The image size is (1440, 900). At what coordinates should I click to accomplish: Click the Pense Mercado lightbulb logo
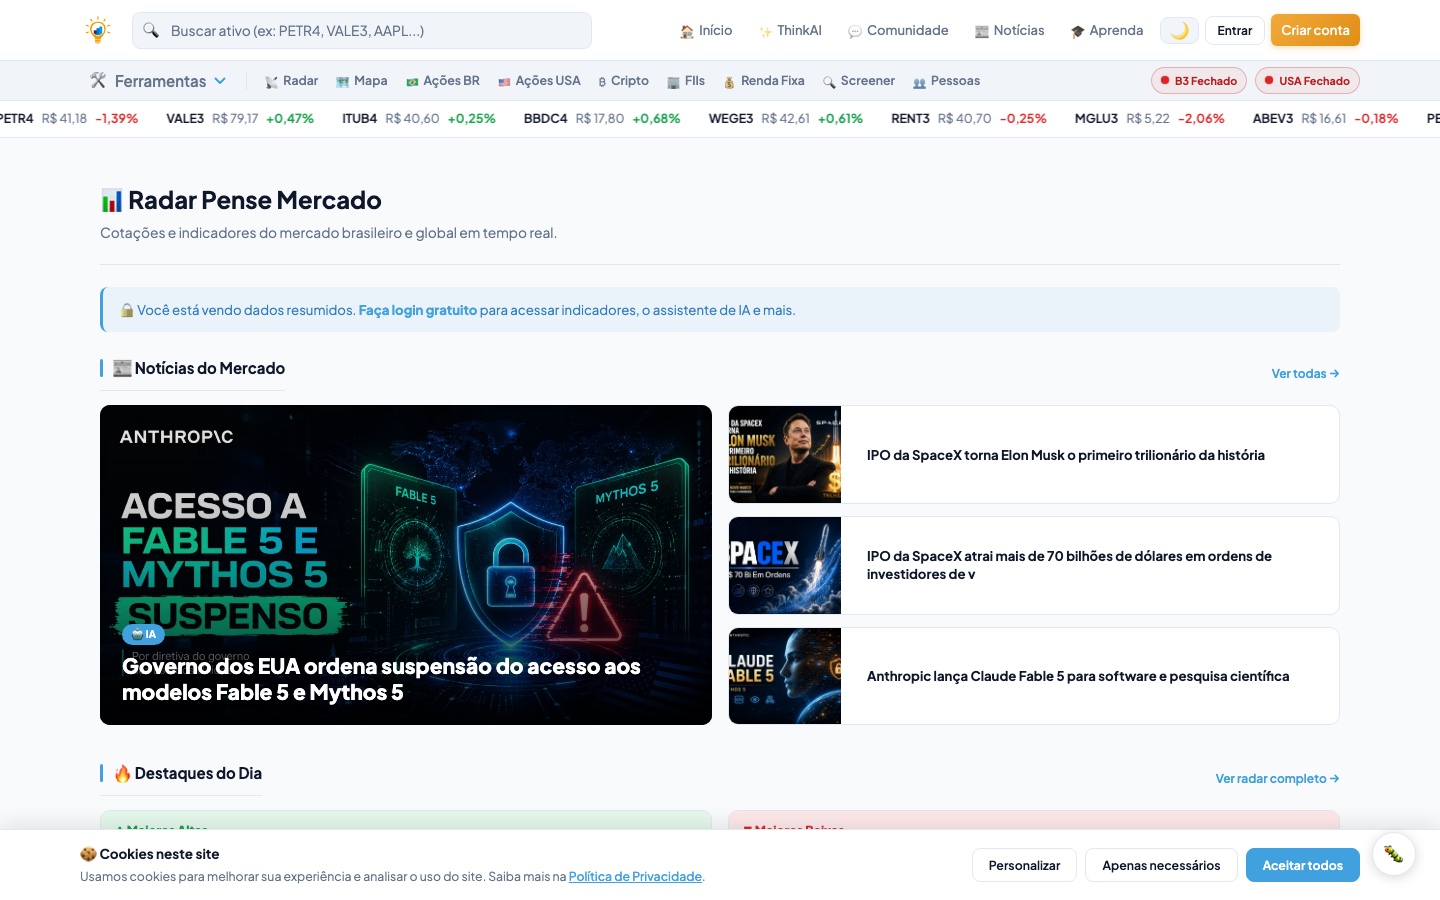97,30
